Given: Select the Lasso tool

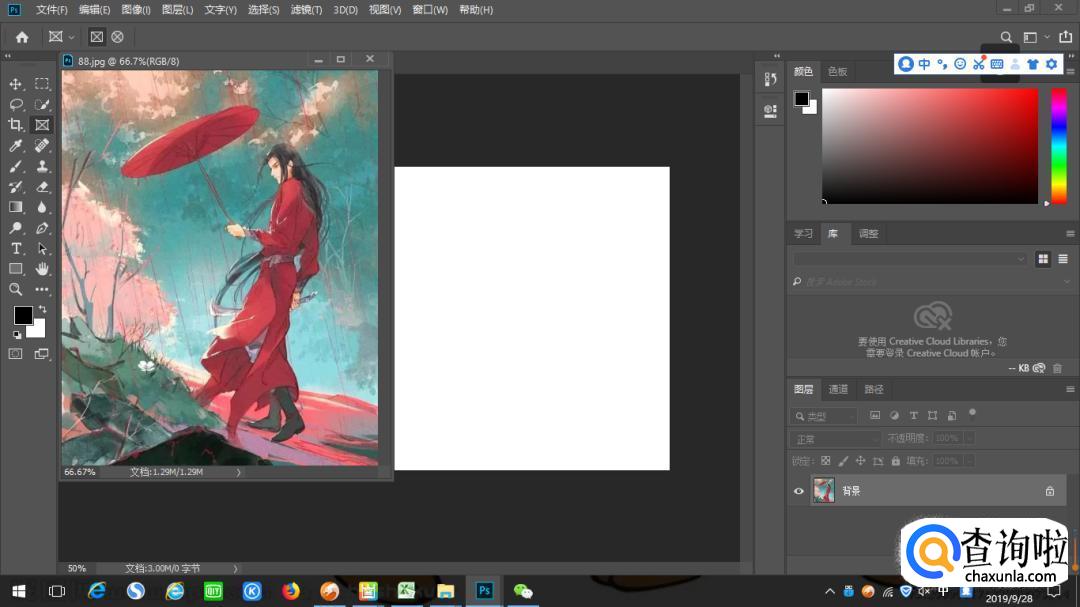Looking at the screenshot, I should (x=15, y=105).
